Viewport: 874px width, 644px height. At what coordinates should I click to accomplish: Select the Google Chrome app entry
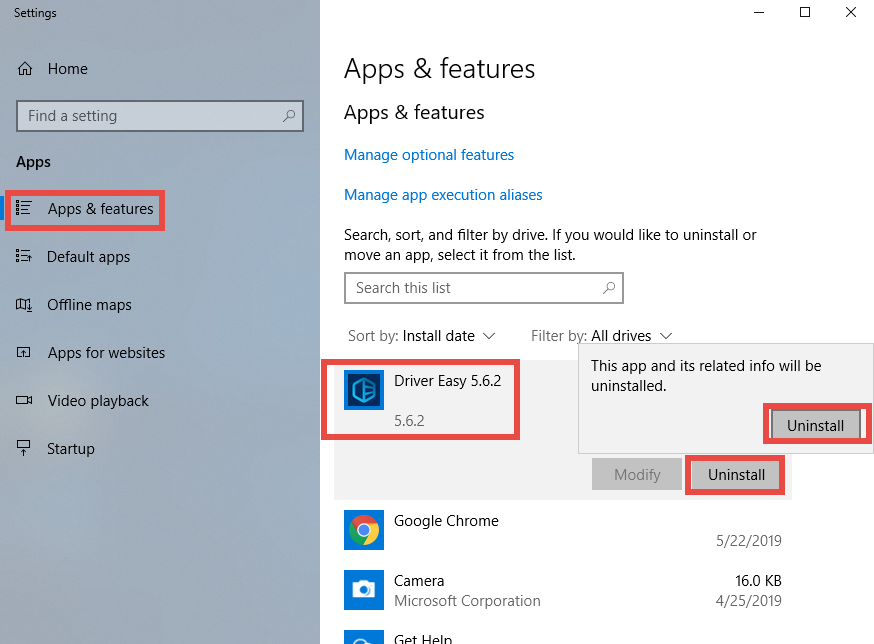click(562, 530)
